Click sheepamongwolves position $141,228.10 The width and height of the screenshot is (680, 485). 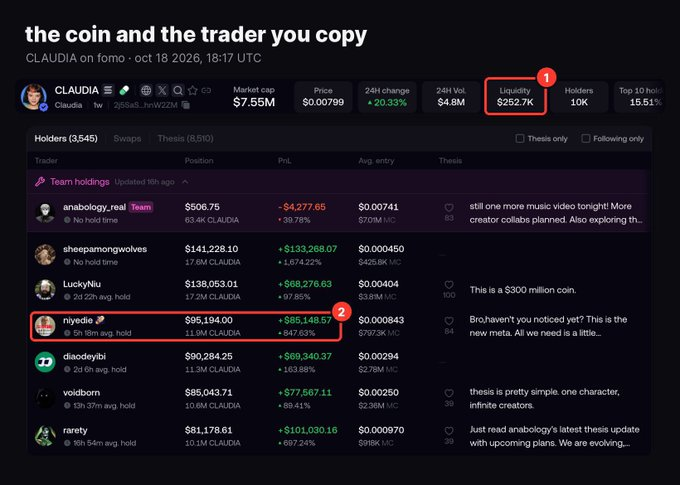tap(211, 249)
